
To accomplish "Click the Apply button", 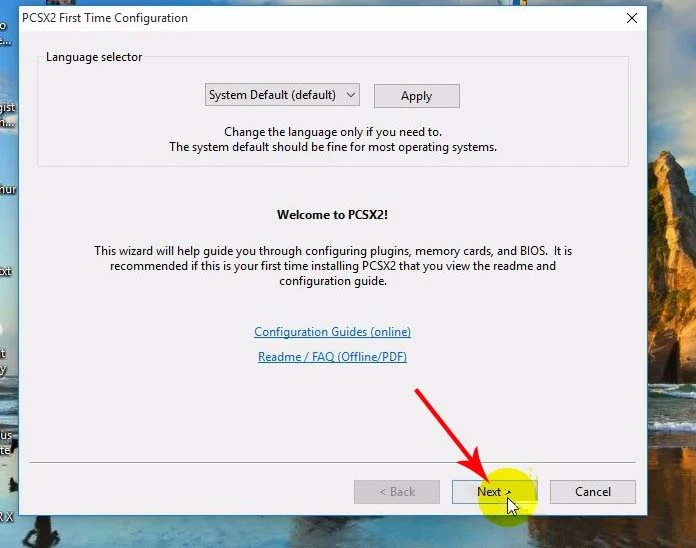I will [416, 96].
